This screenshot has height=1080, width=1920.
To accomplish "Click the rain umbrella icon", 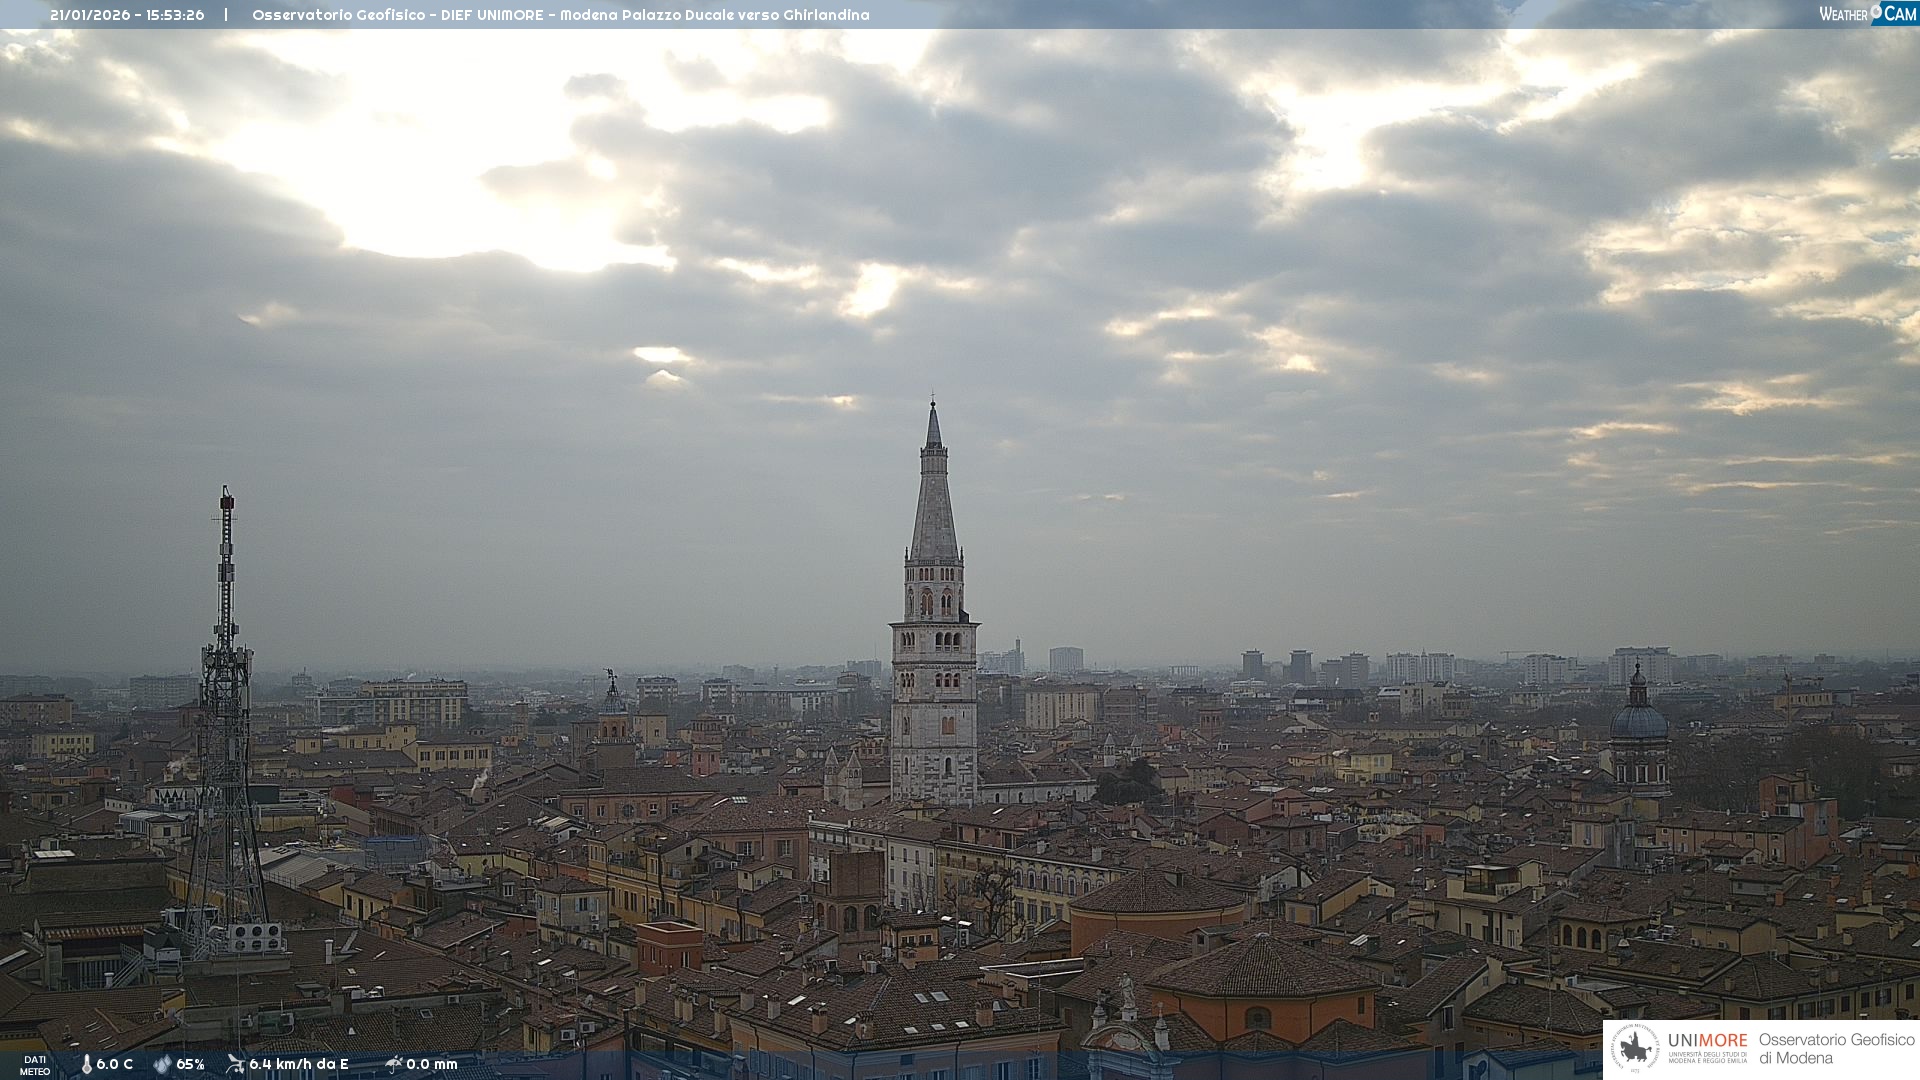I will point(393,1064).
